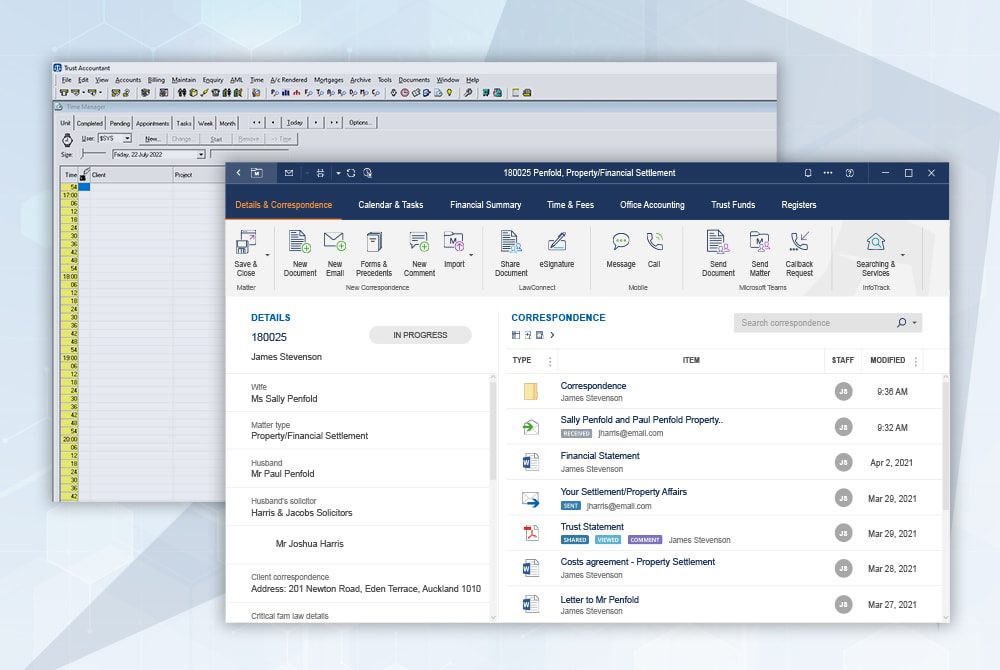Switch to the Time & Fees tab

coord(570,205)
